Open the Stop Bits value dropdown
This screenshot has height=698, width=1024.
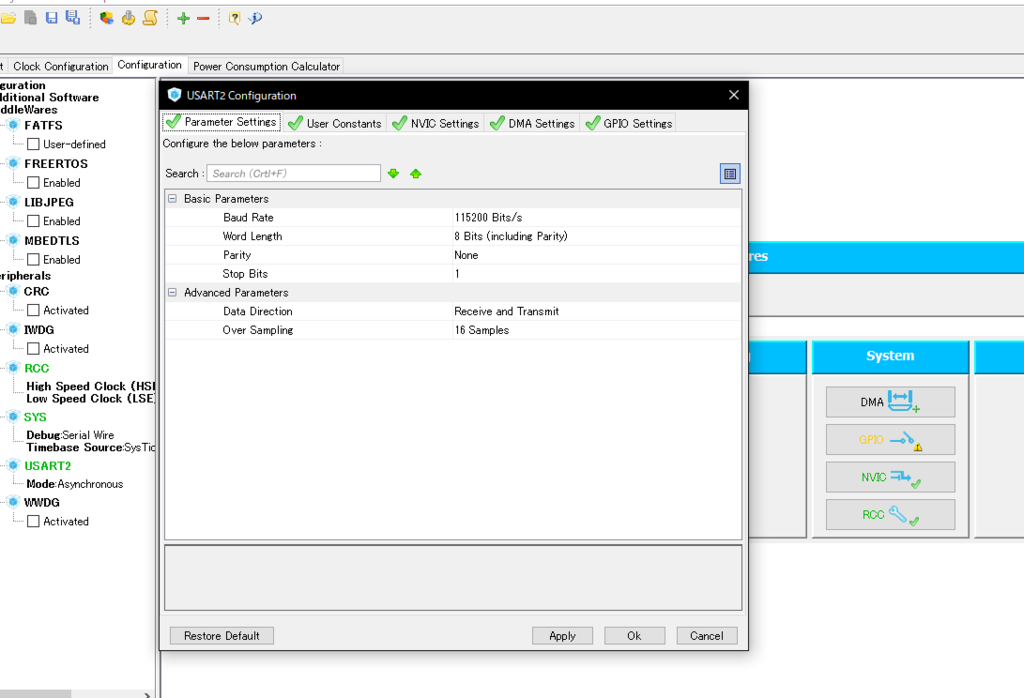(x=596, y=274)
